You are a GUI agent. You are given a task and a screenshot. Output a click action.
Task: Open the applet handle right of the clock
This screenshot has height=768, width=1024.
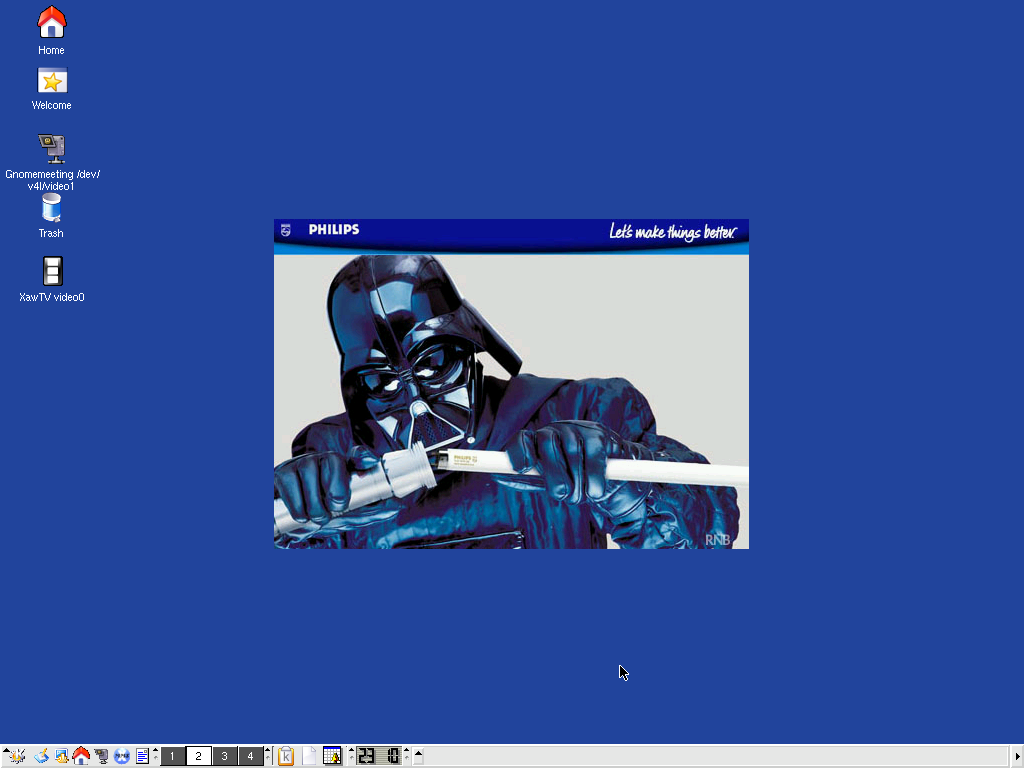[x=406, y=756]
